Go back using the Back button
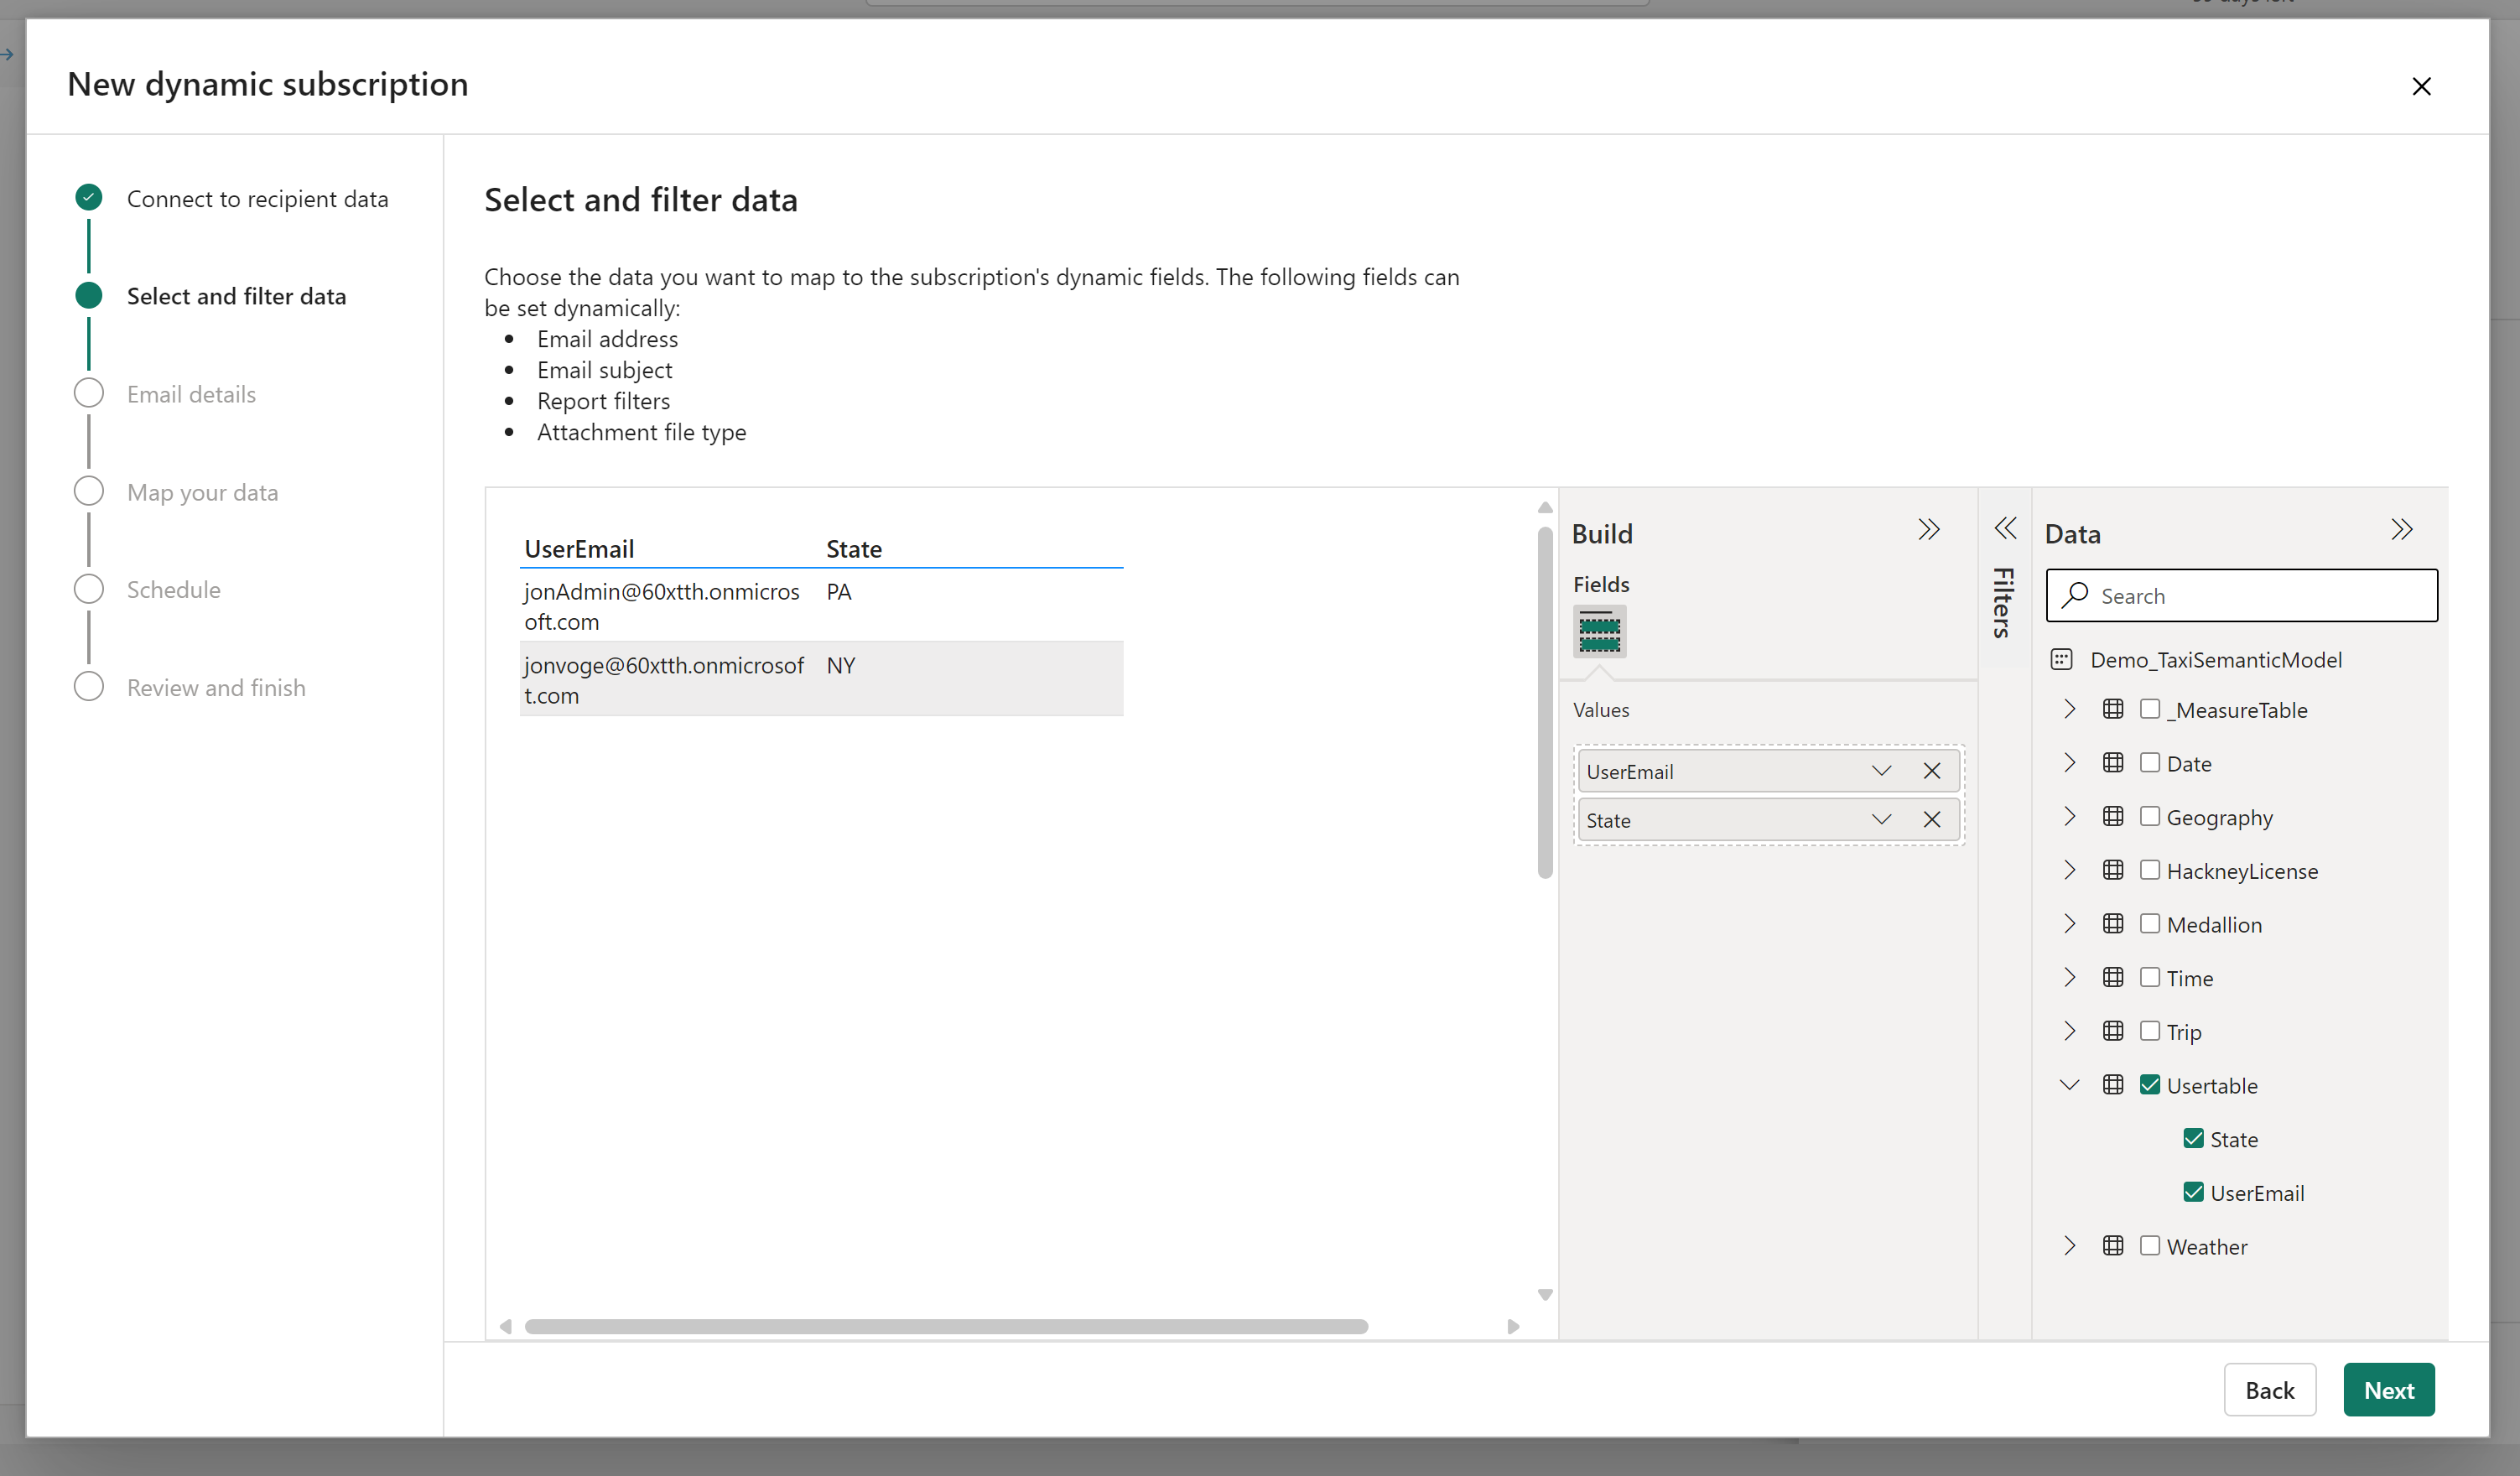Screen dimensions: 2520x1476 pyautogui.click(x=2270, y=1389)
